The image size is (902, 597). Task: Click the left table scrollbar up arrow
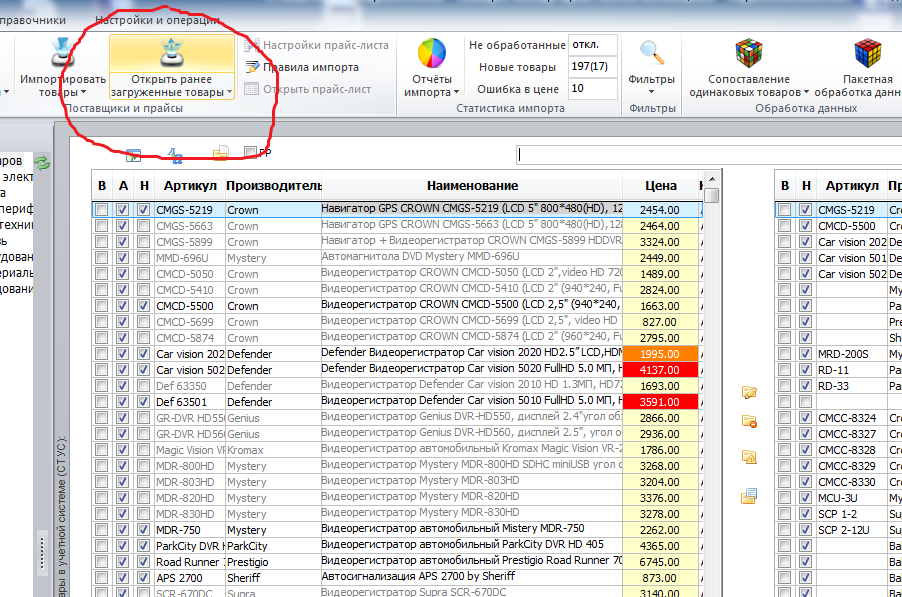pyautogui.click(x=712, y=179)
